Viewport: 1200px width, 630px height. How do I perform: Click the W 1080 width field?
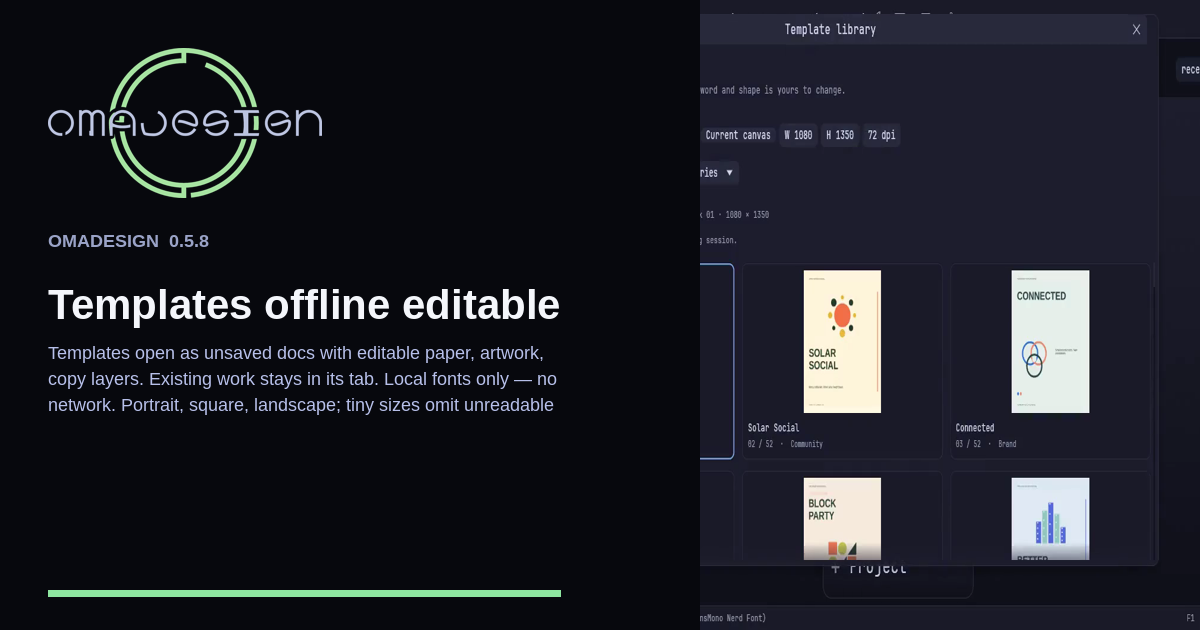pyautogui.click(x=798, y=135)
